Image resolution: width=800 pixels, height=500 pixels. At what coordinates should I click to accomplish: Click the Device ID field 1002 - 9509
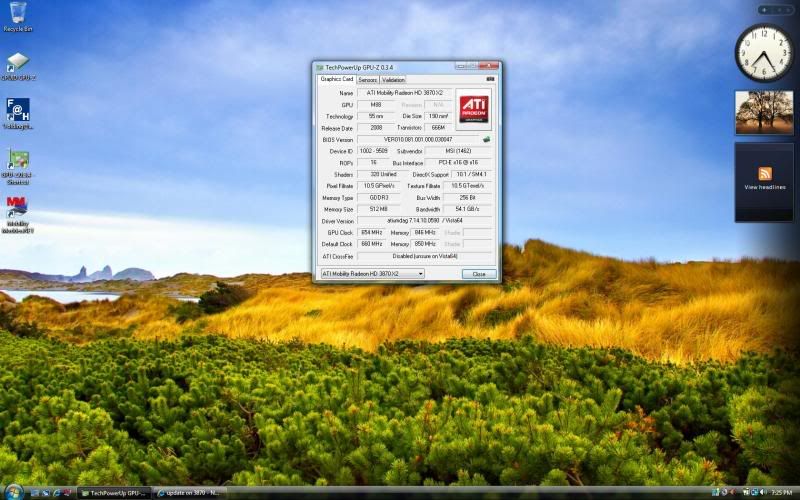pos(373,151)
